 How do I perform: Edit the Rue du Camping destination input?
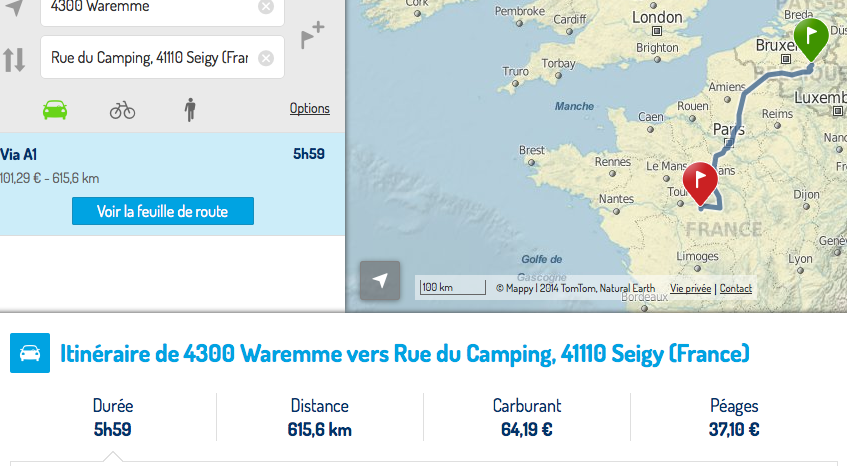(150, 58)
